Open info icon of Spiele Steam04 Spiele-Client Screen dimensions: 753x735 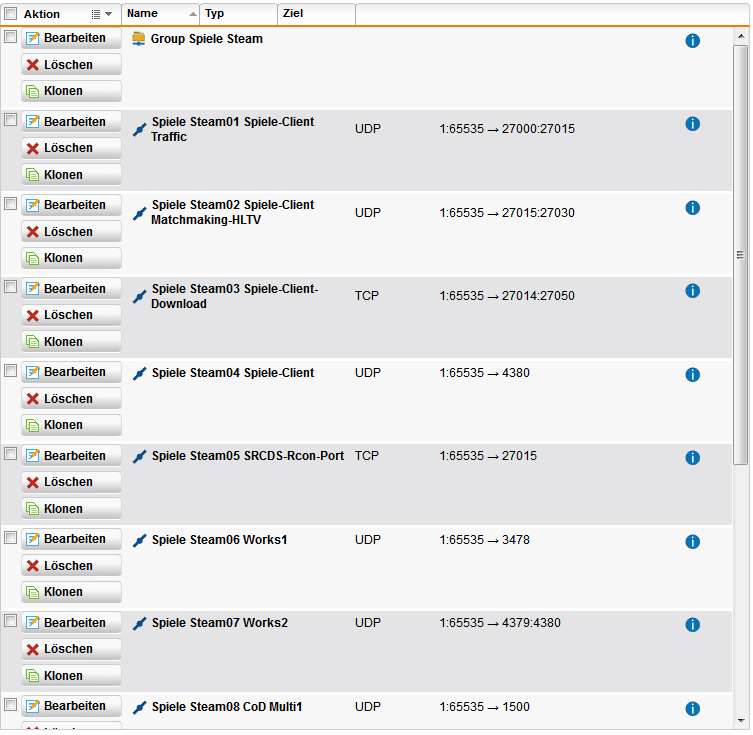tap(692, 374)
